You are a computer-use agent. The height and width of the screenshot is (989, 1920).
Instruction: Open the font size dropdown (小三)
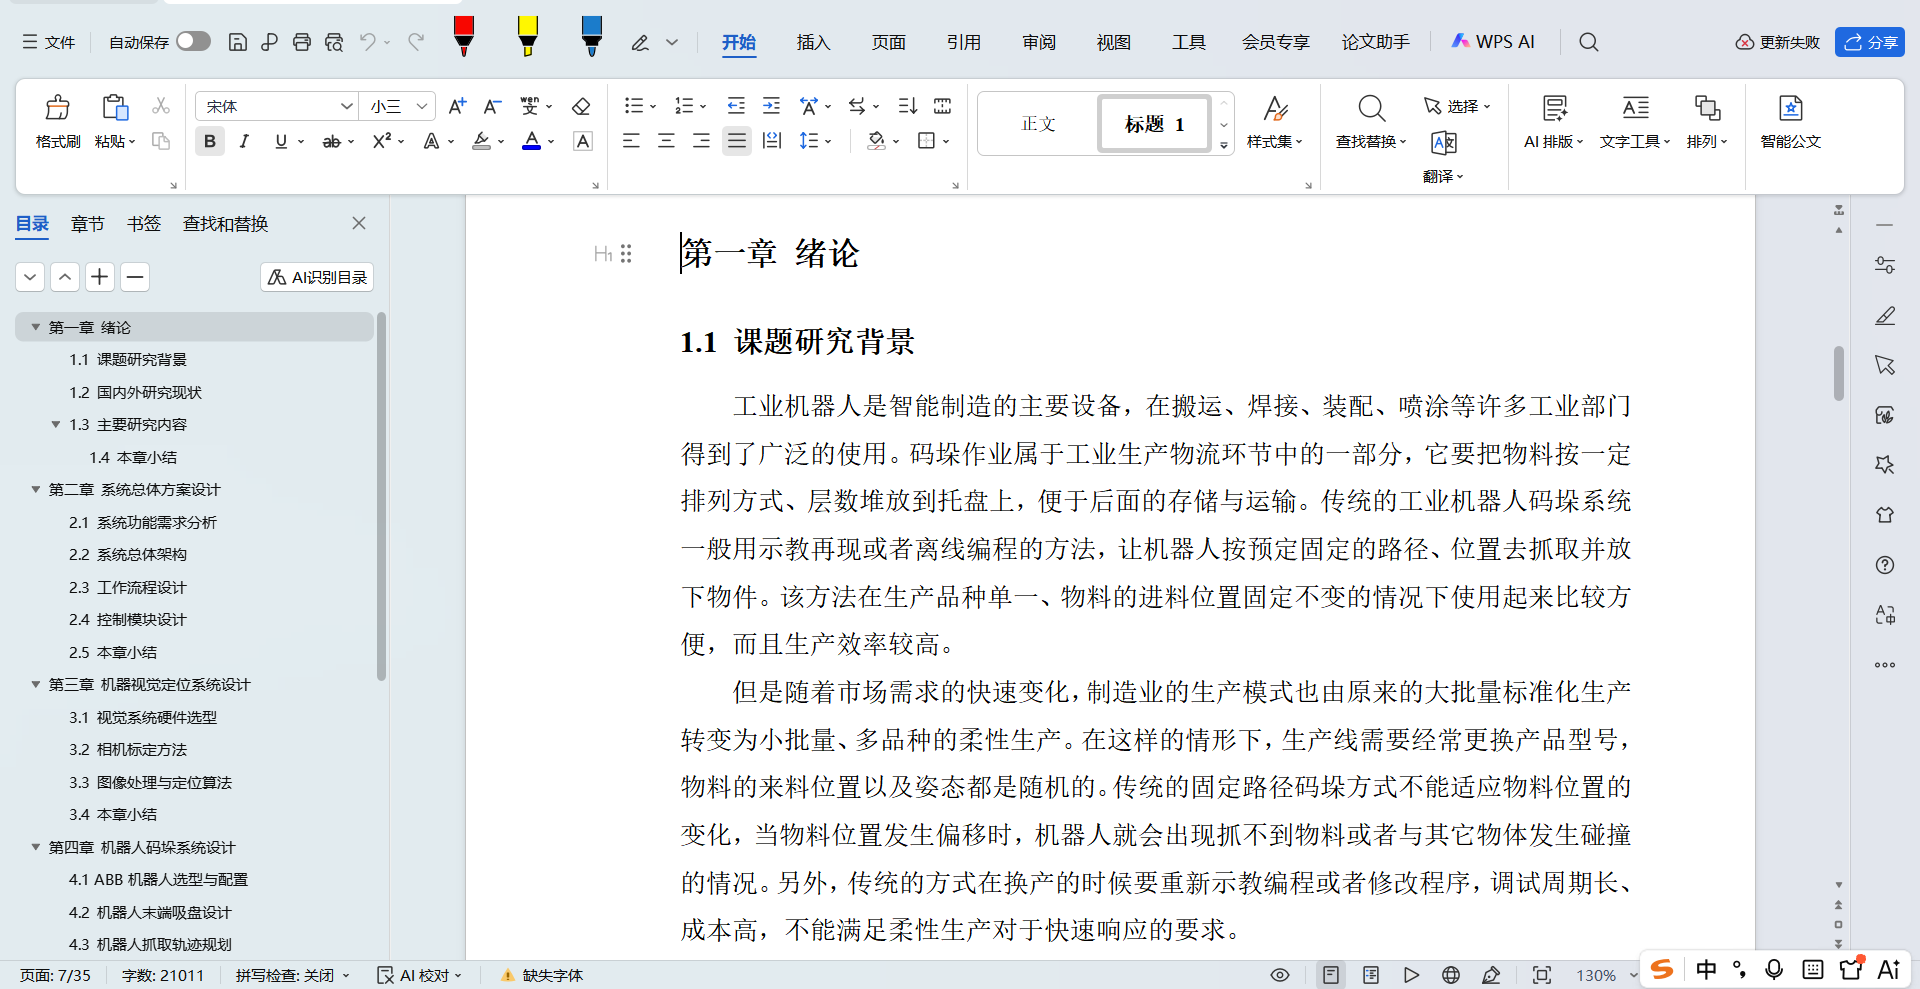tap(422, 106)
